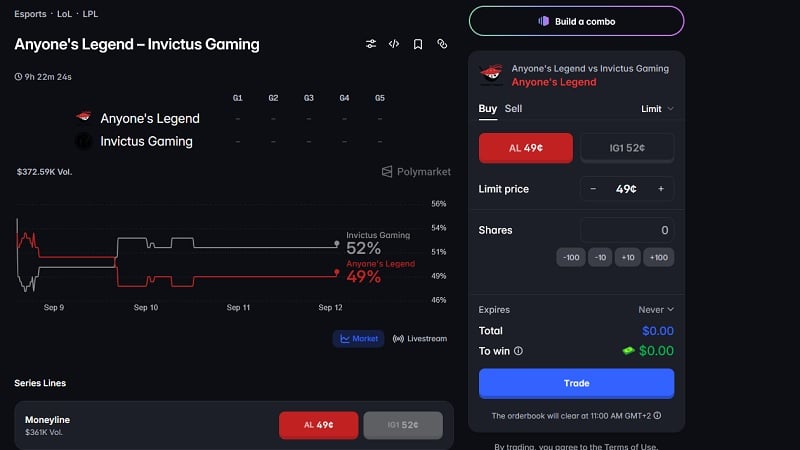Open the chart settings sliders icon
The width and height of the screenshot is (800, 450).
(x=371, y=44)
